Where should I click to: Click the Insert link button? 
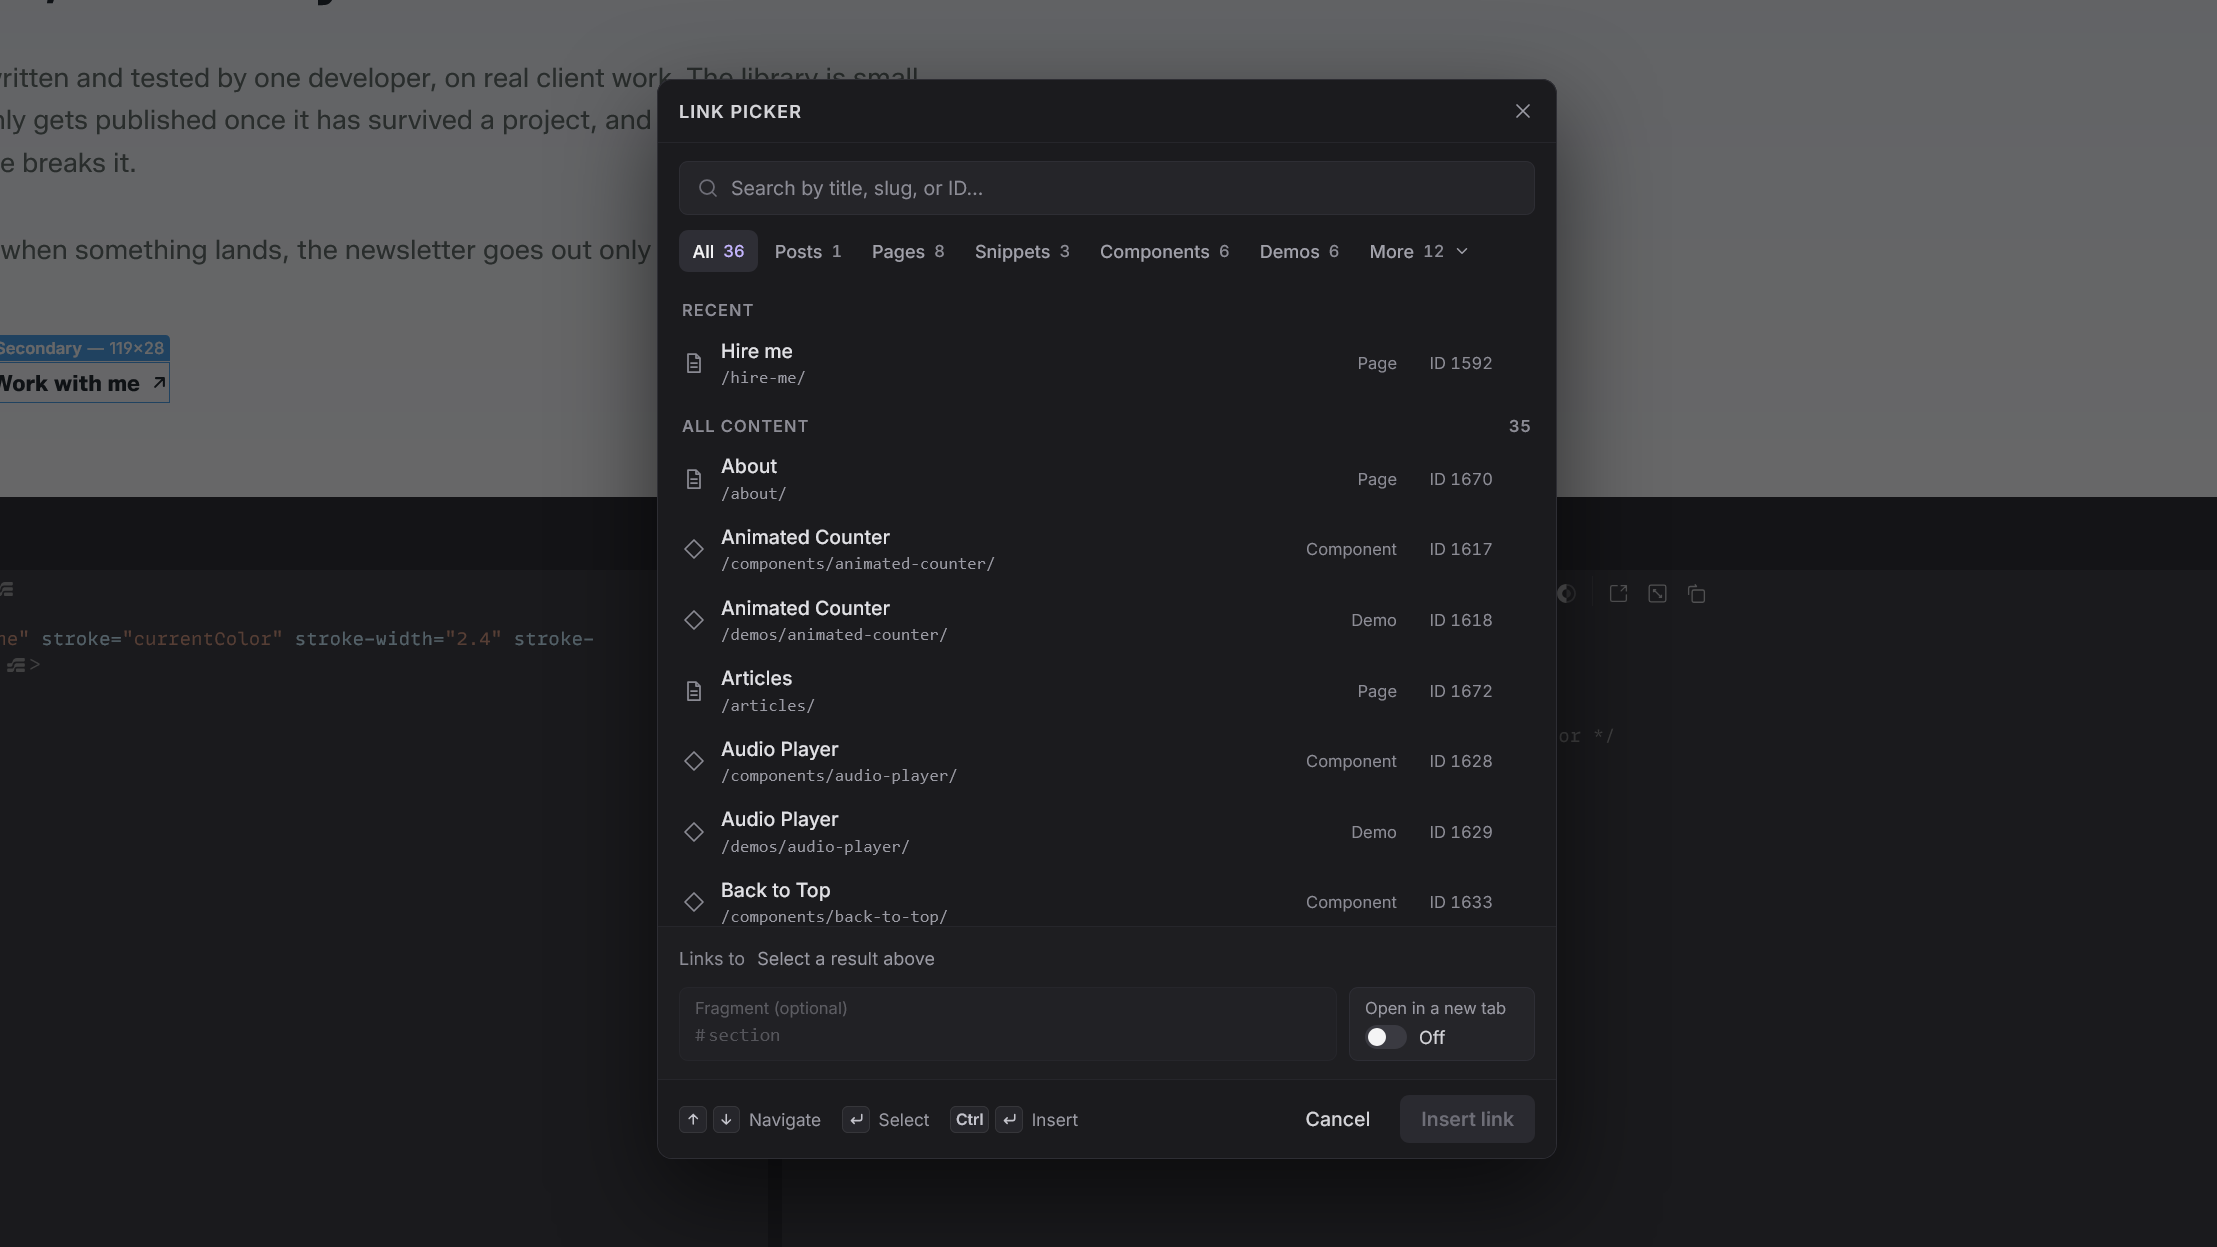click(1467, 1119)
